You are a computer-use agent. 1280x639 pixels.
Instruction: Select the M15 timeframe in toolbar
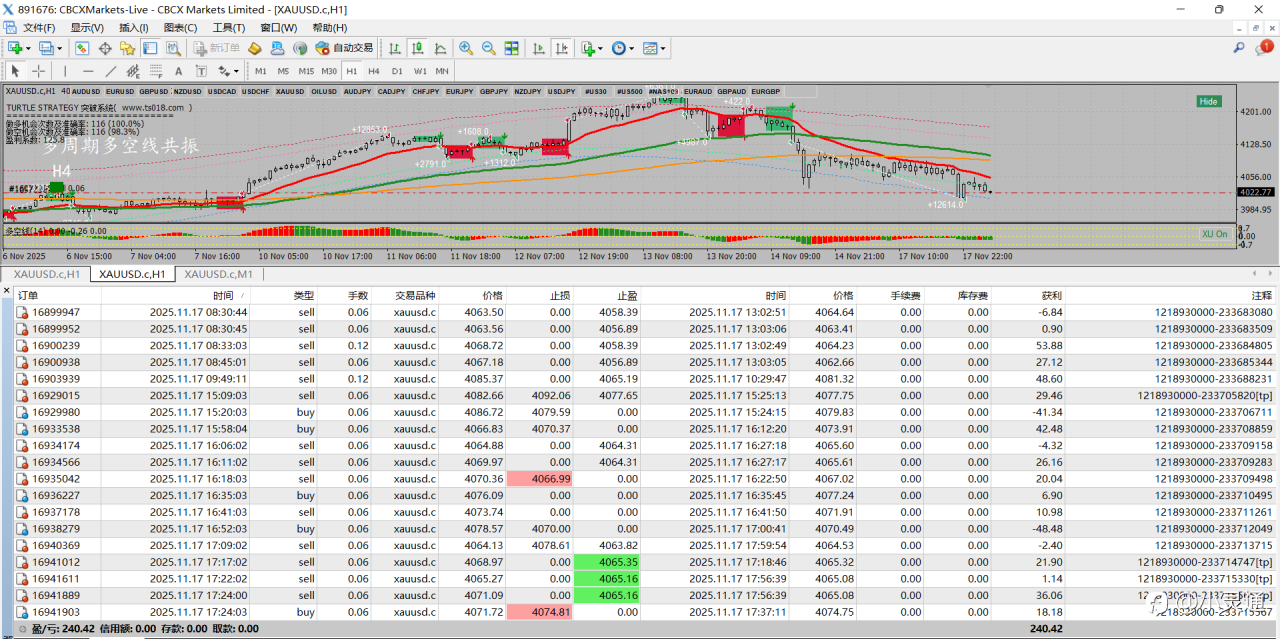click(306, 71)
